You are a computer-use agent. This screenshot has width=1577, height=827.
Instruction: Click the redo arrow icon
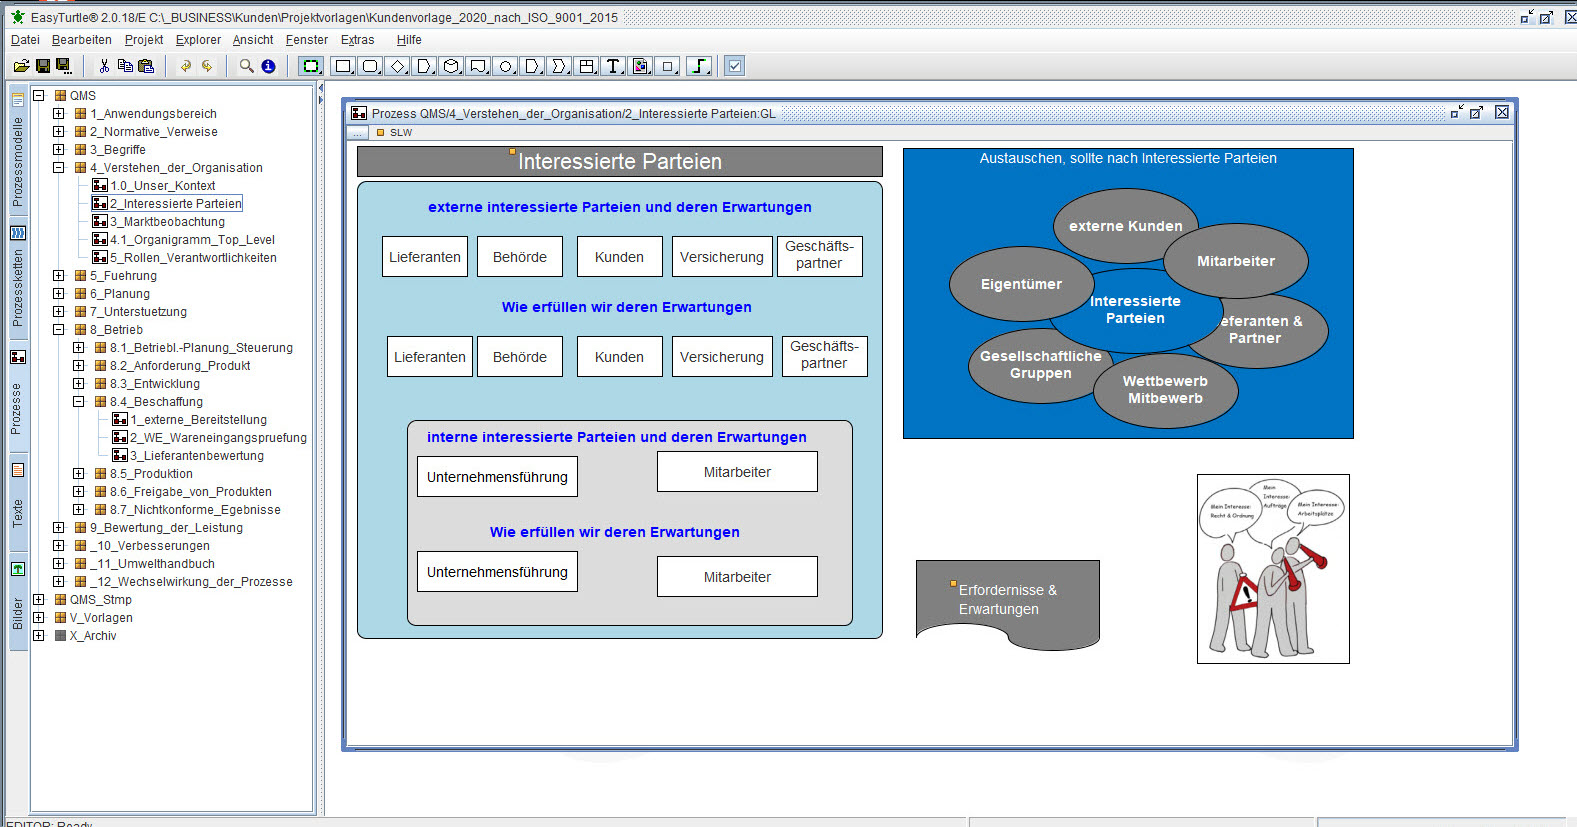tap(207, 66)
